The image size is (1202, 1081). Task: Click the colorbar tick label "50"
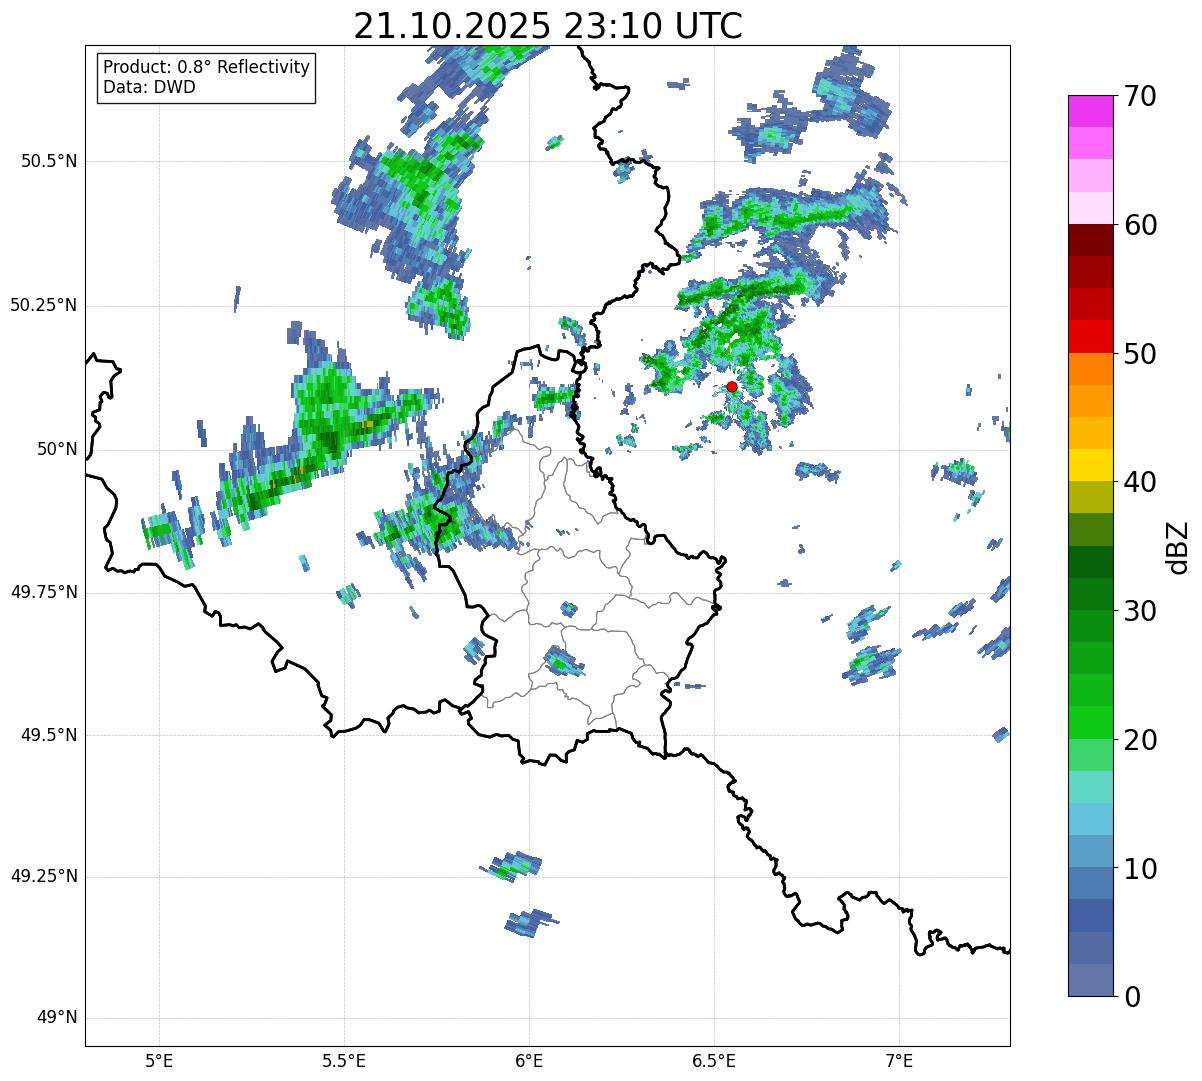[1140, 354]
